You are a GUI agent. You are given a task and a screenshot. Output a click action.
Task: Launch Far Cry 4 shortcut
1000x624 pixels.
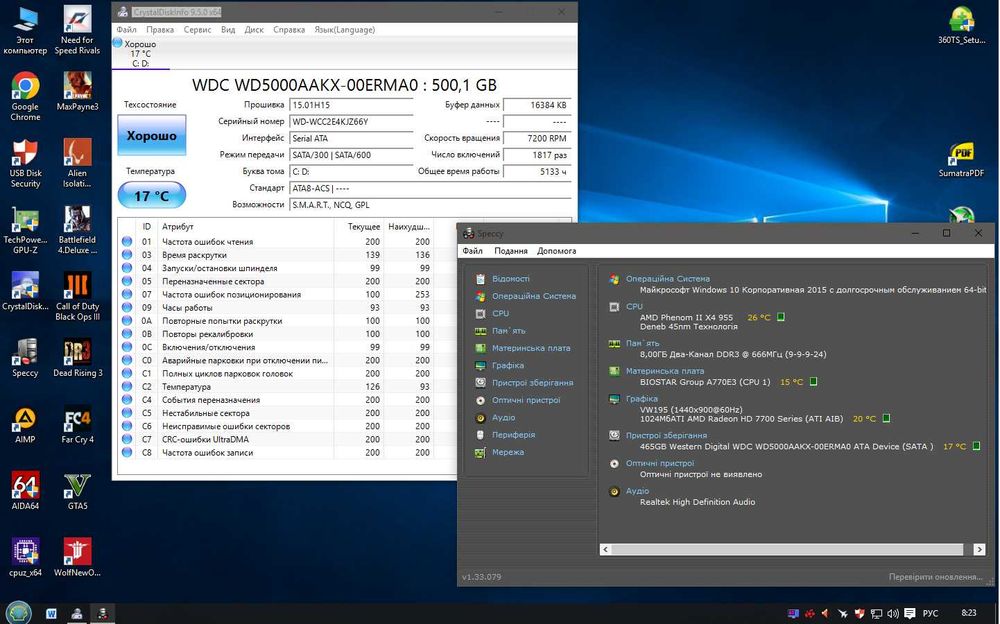(x=77, y=424)
